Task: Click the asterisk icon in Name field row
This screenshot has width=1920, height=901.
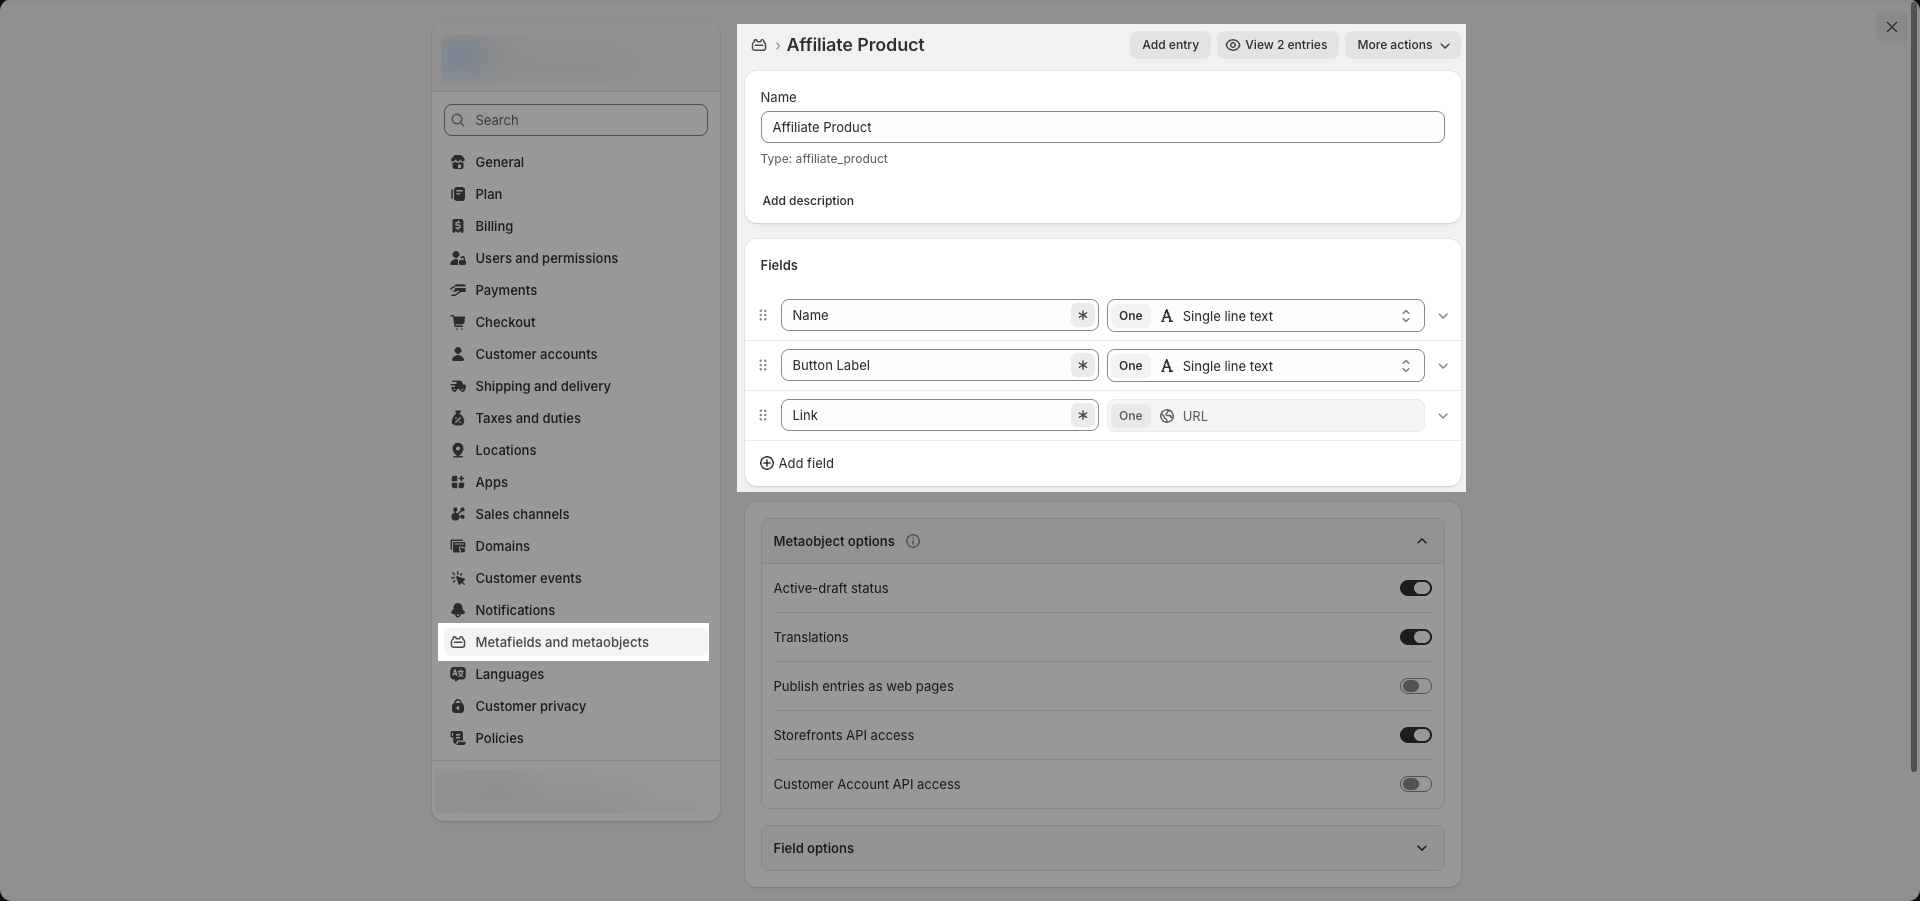Action: coord(1082,315)
